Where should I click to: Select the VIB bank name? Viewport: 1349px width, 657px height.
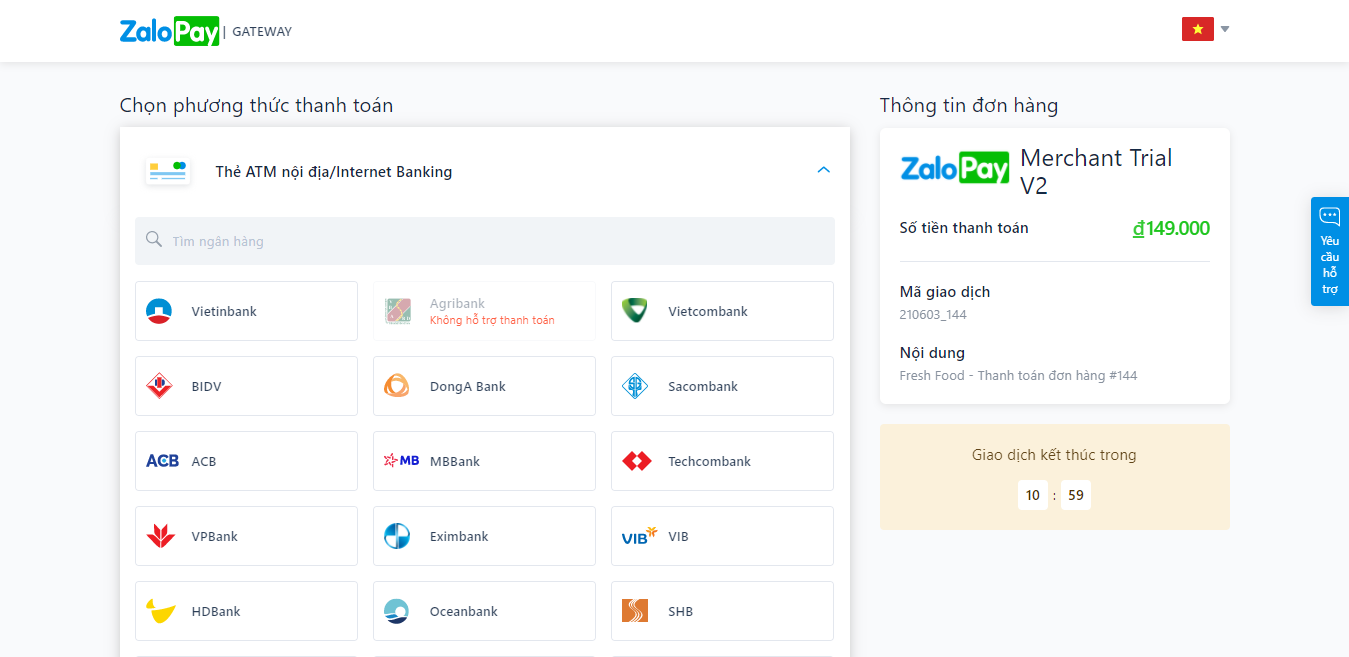click(x=678, y=536)
